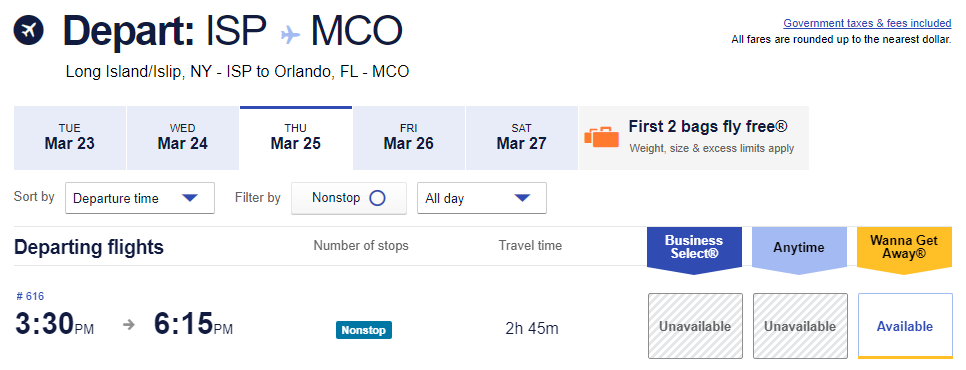This screenshot has height=370, width=966.
Task: Open Government taxes & fees included link
Action: (x=867, y=23)
